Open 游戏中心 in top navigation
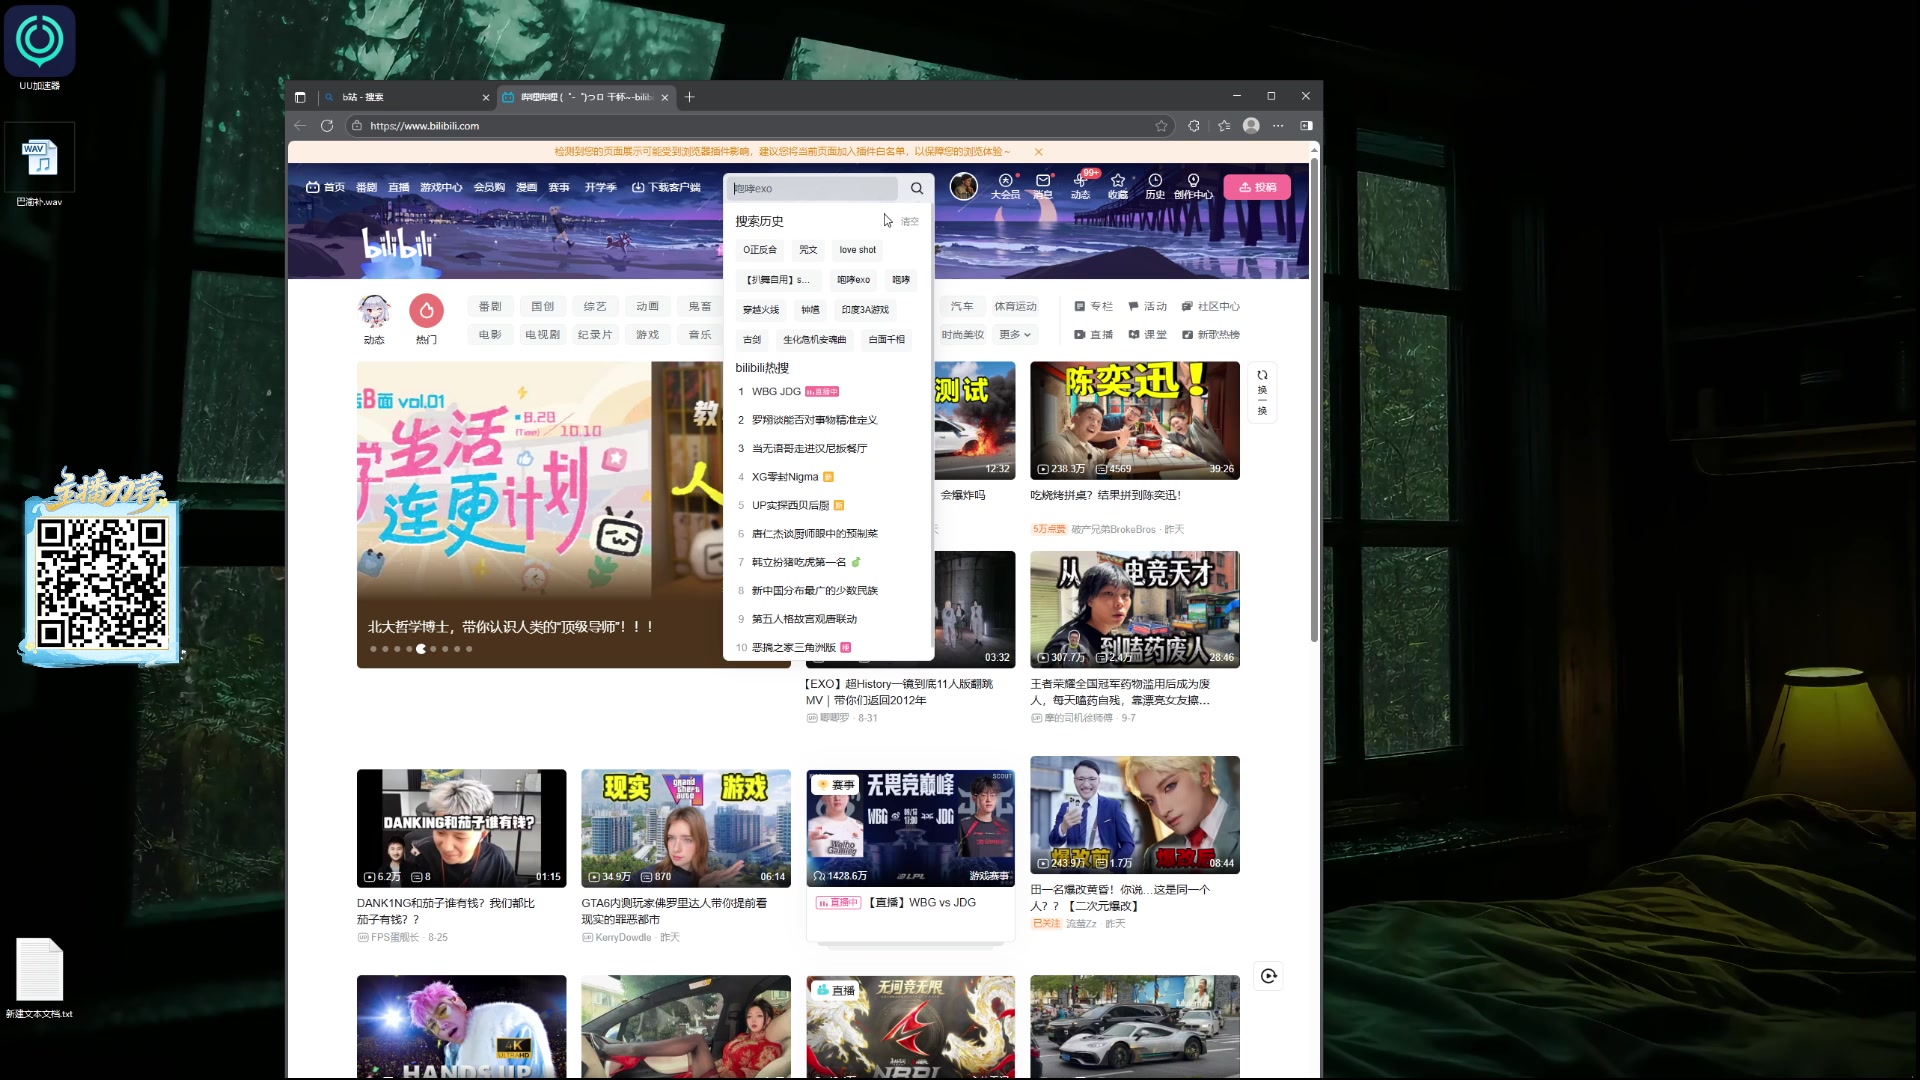Viewport: 1920px width, 1080px height. click(441, 187)
